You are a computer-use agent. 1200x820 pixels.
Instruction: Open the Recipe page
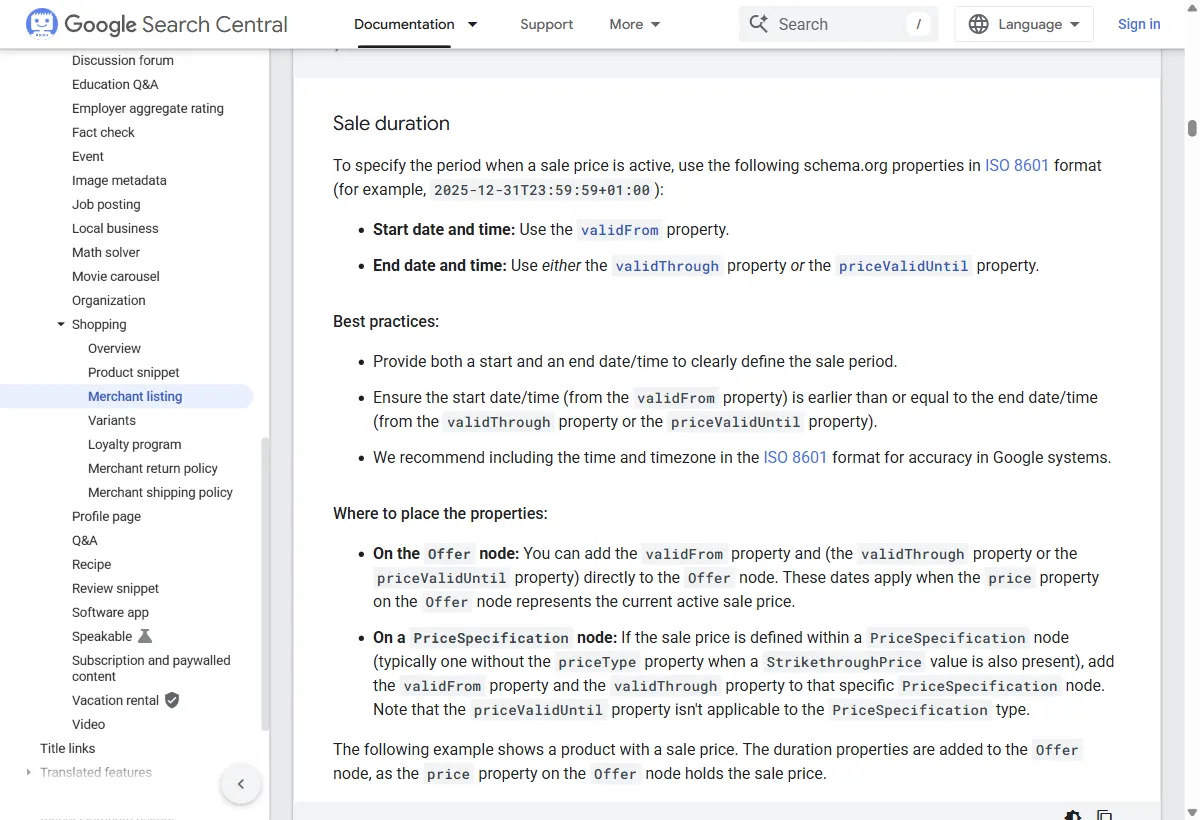click(92, 564)
